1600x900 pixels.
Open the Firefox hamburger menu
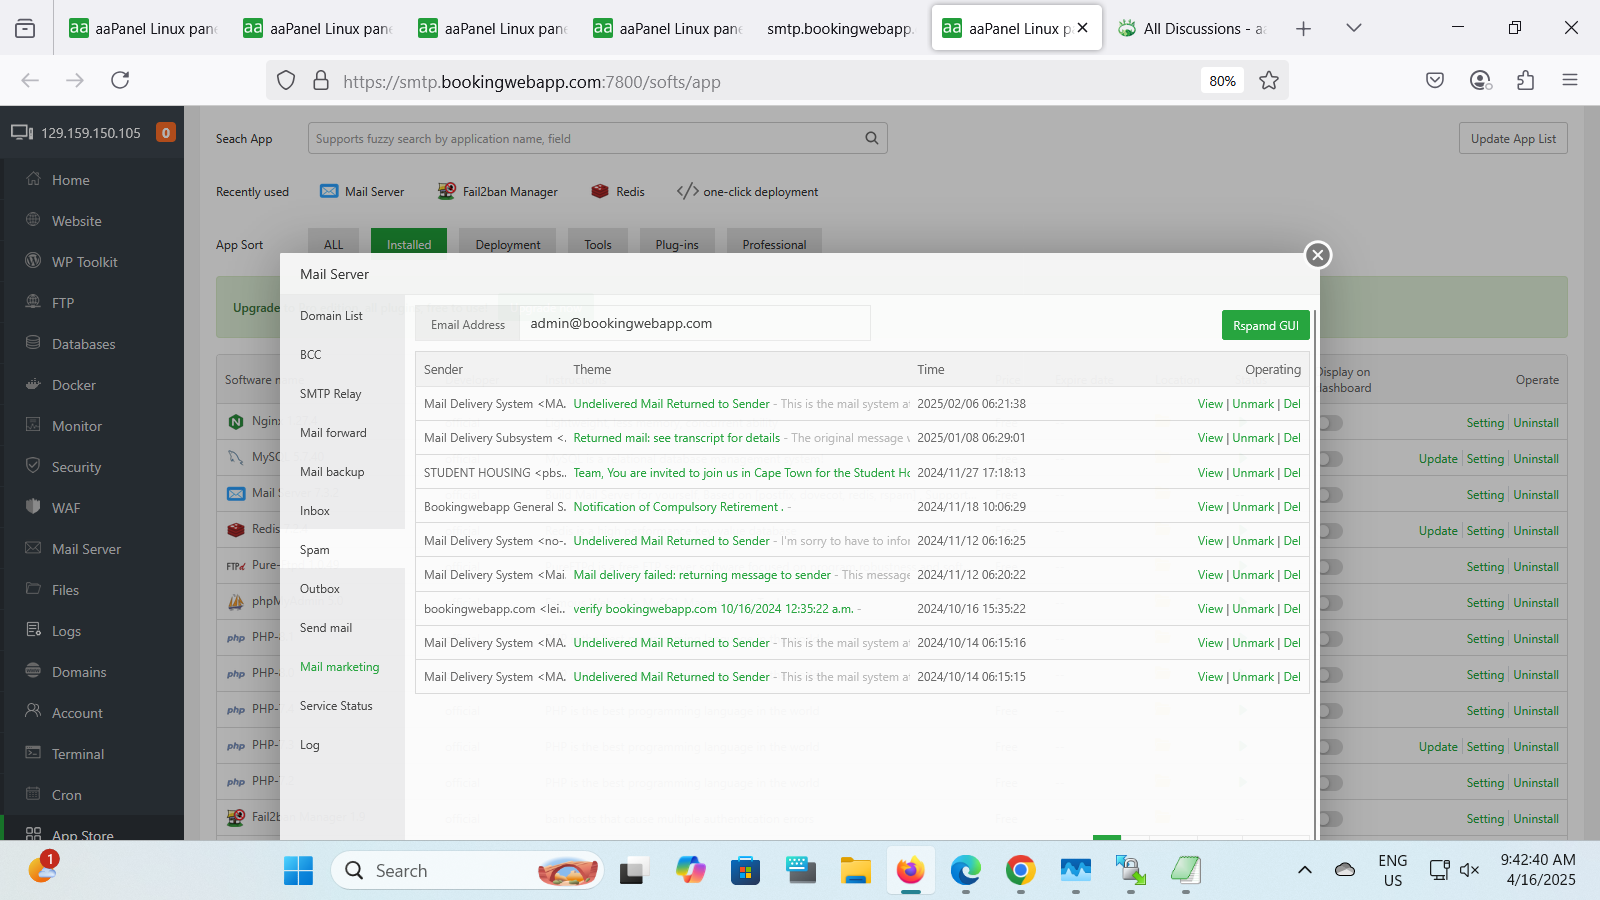coord(1569,80)
